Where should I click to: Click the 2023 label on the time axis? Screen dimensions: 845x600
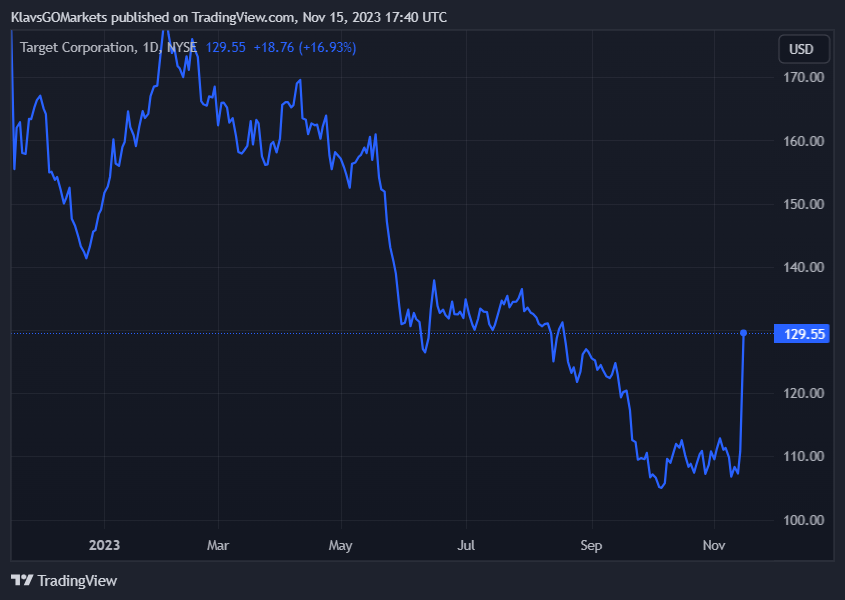(x=105, y=545)
